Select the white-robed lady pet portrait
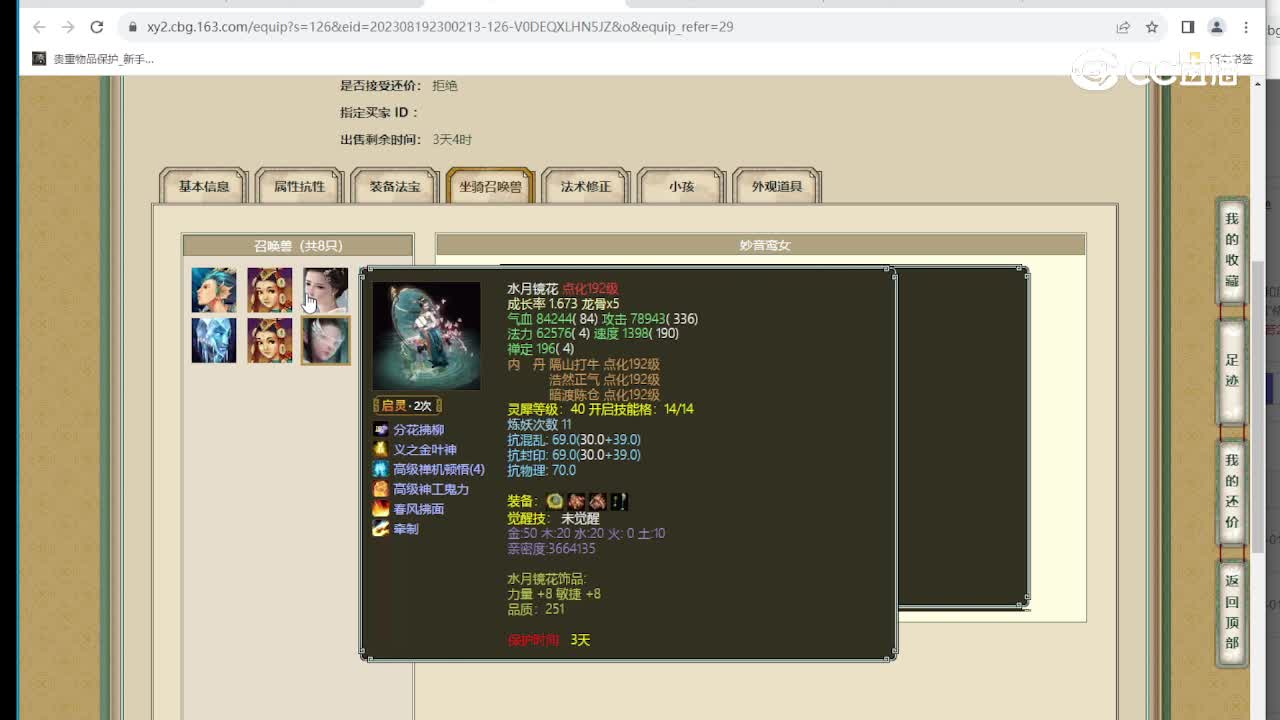 [326, 290]
